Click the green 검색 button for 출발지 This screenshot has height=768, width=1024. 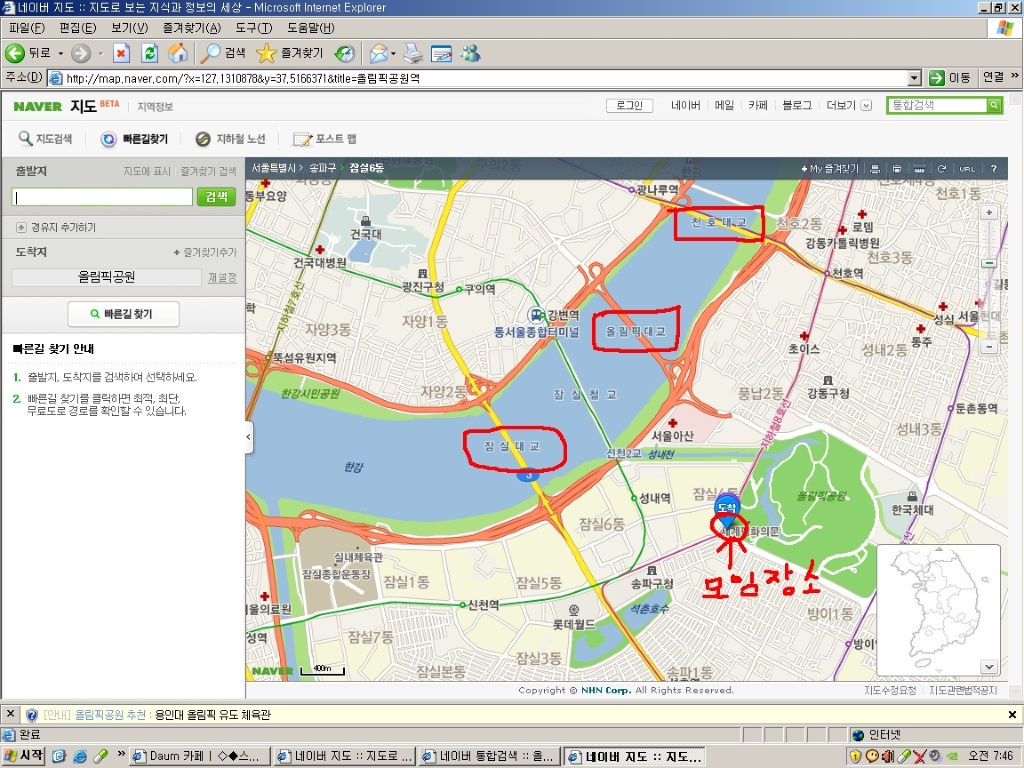pyautogui.click(x=216, y=197)
